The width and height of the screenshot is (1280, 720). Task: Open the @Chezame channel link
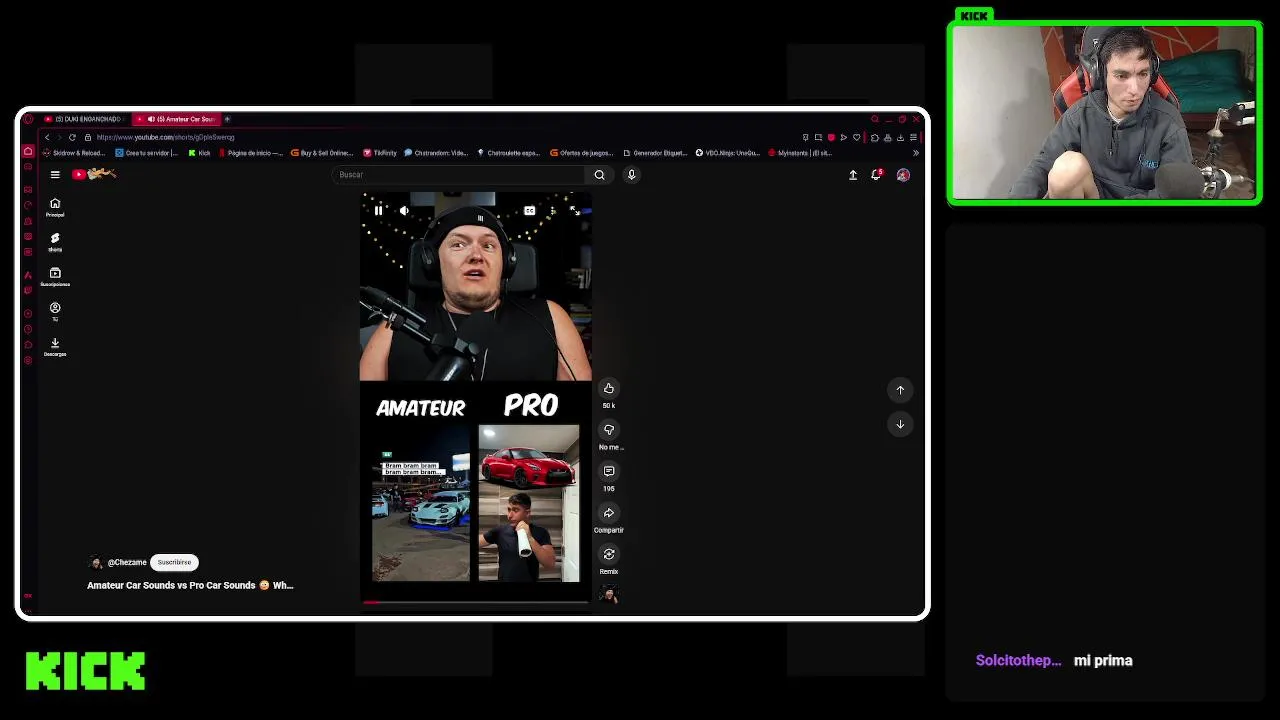point(127,562)
